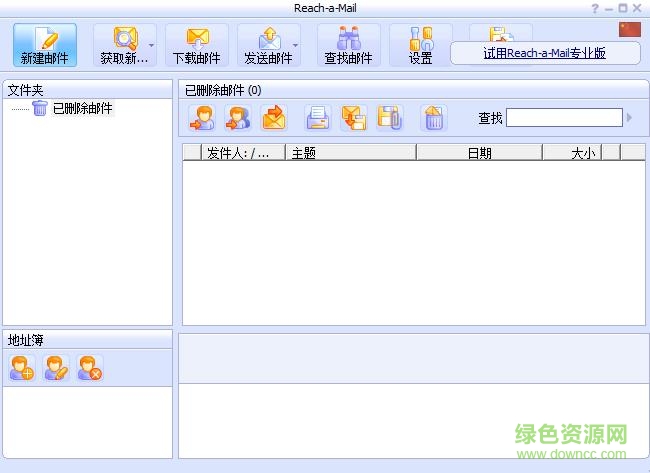
Task: Open 查找邮件 (find mail) binoculars tool
Action: 348,46
